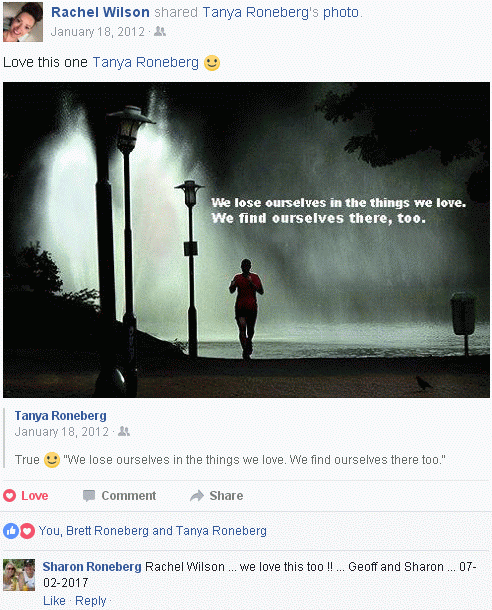Click friends audience icon on original post
The height and width of the screenshot is (610, 492).
(124, 431)
